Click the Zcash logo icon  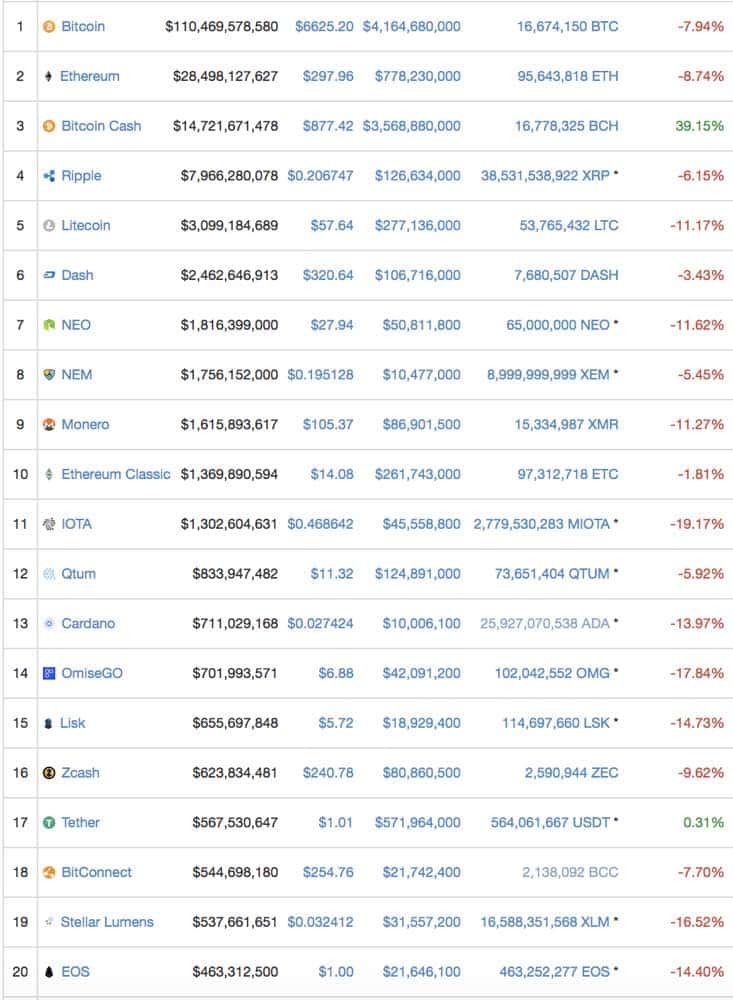[x=49, y=773]
